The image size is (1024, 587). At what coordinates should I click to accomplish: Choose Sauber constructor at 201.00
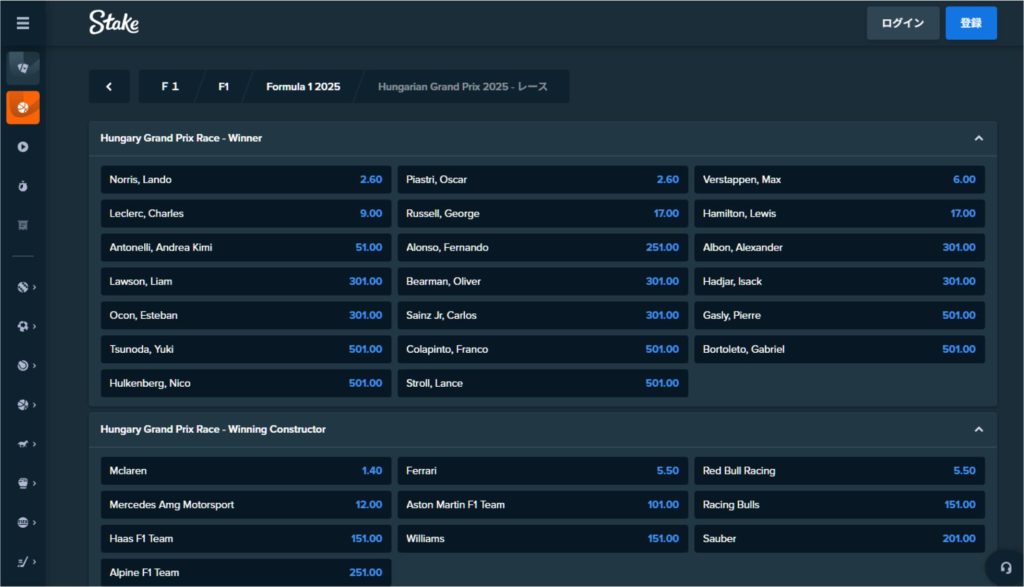coord(839,539)
